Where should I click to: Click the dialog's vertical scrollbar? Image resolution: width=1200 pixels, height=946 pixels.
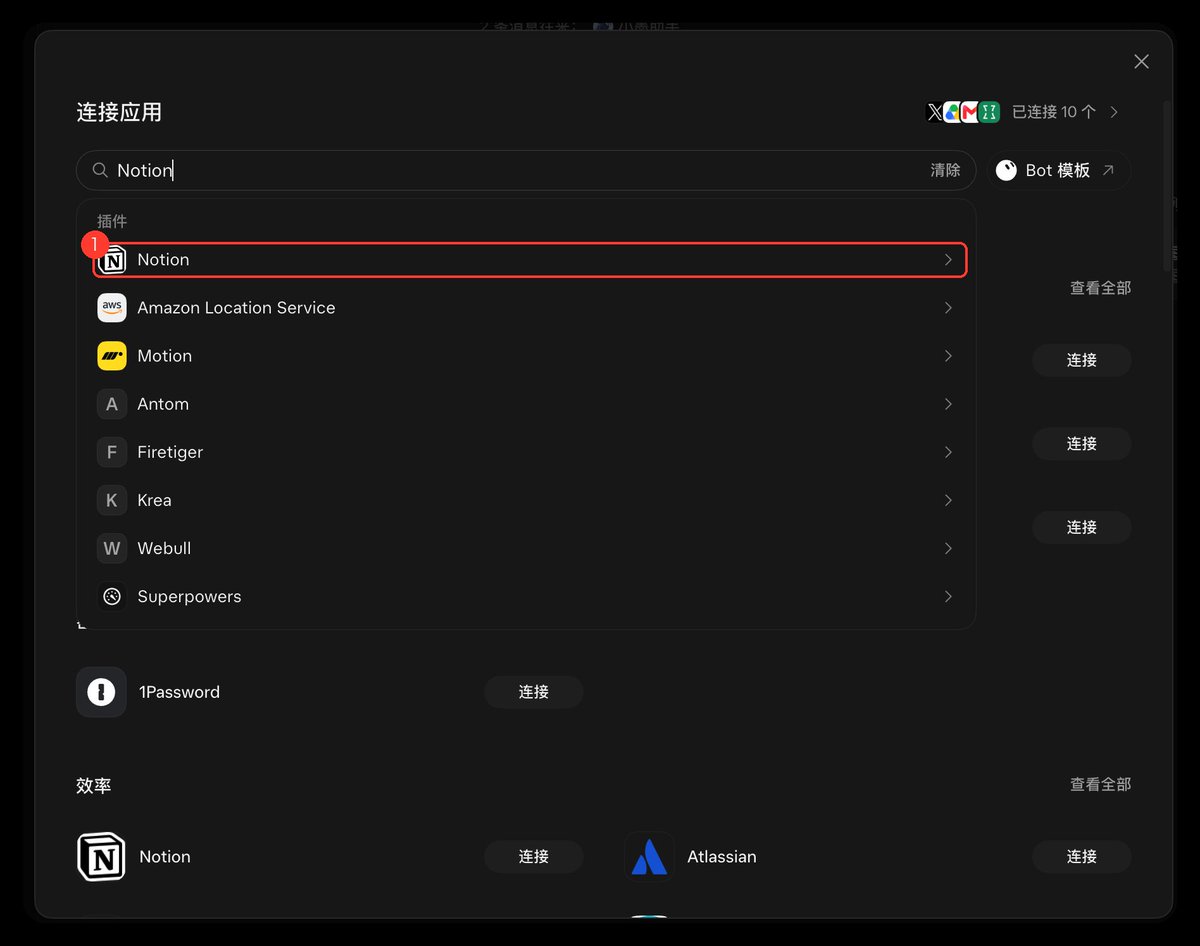(1167, 185)
